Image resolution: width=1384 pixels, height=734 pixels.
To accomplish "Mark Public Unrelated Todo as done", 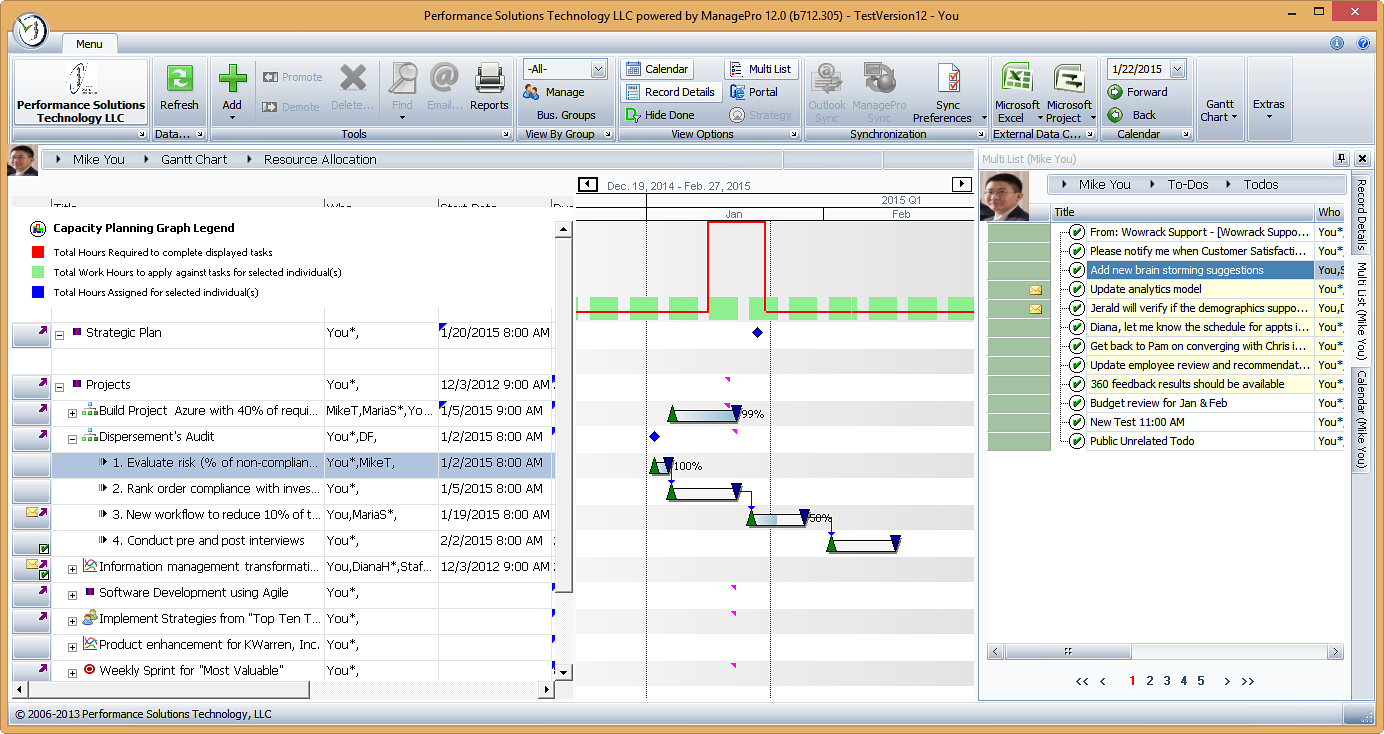I will click(1077, 441).
